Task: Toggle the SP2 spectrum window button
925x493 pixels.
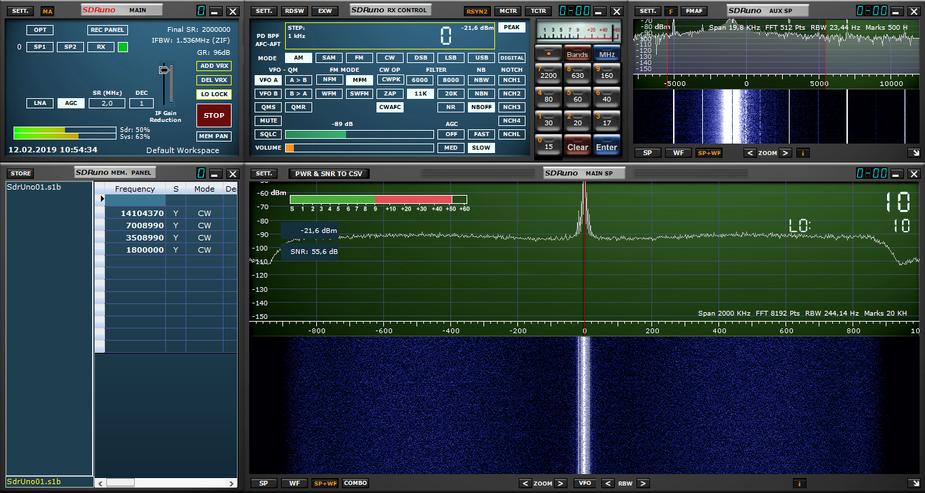Action: pos(70,47)
